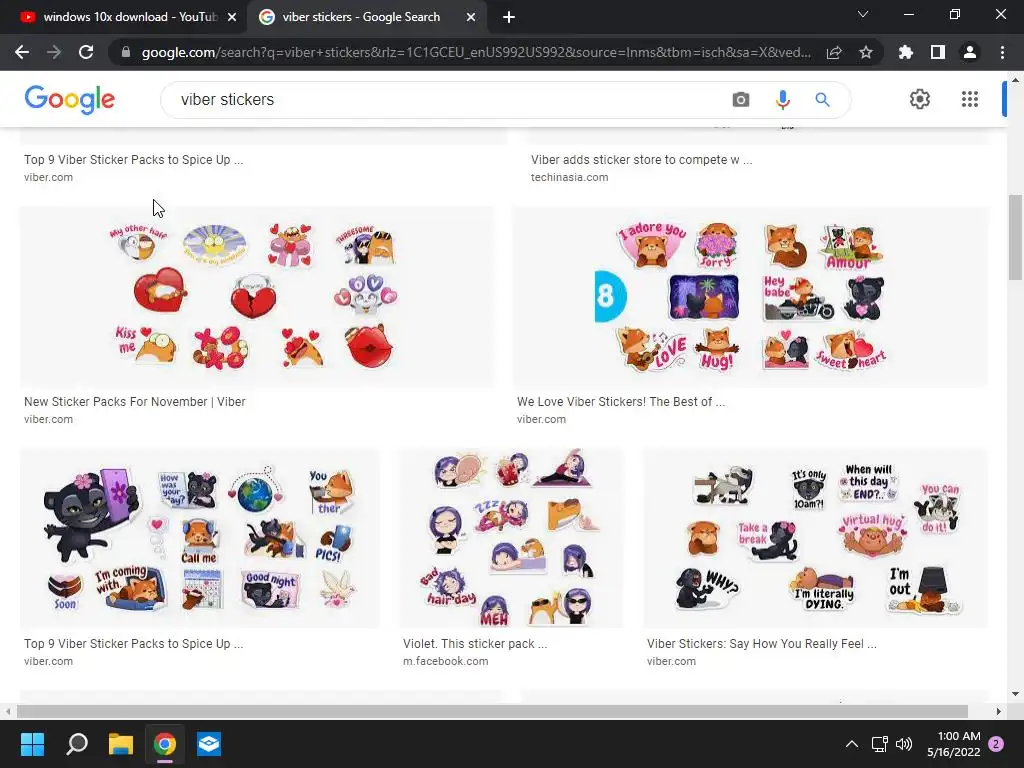Go to Google home via logo

click(70, 99)
